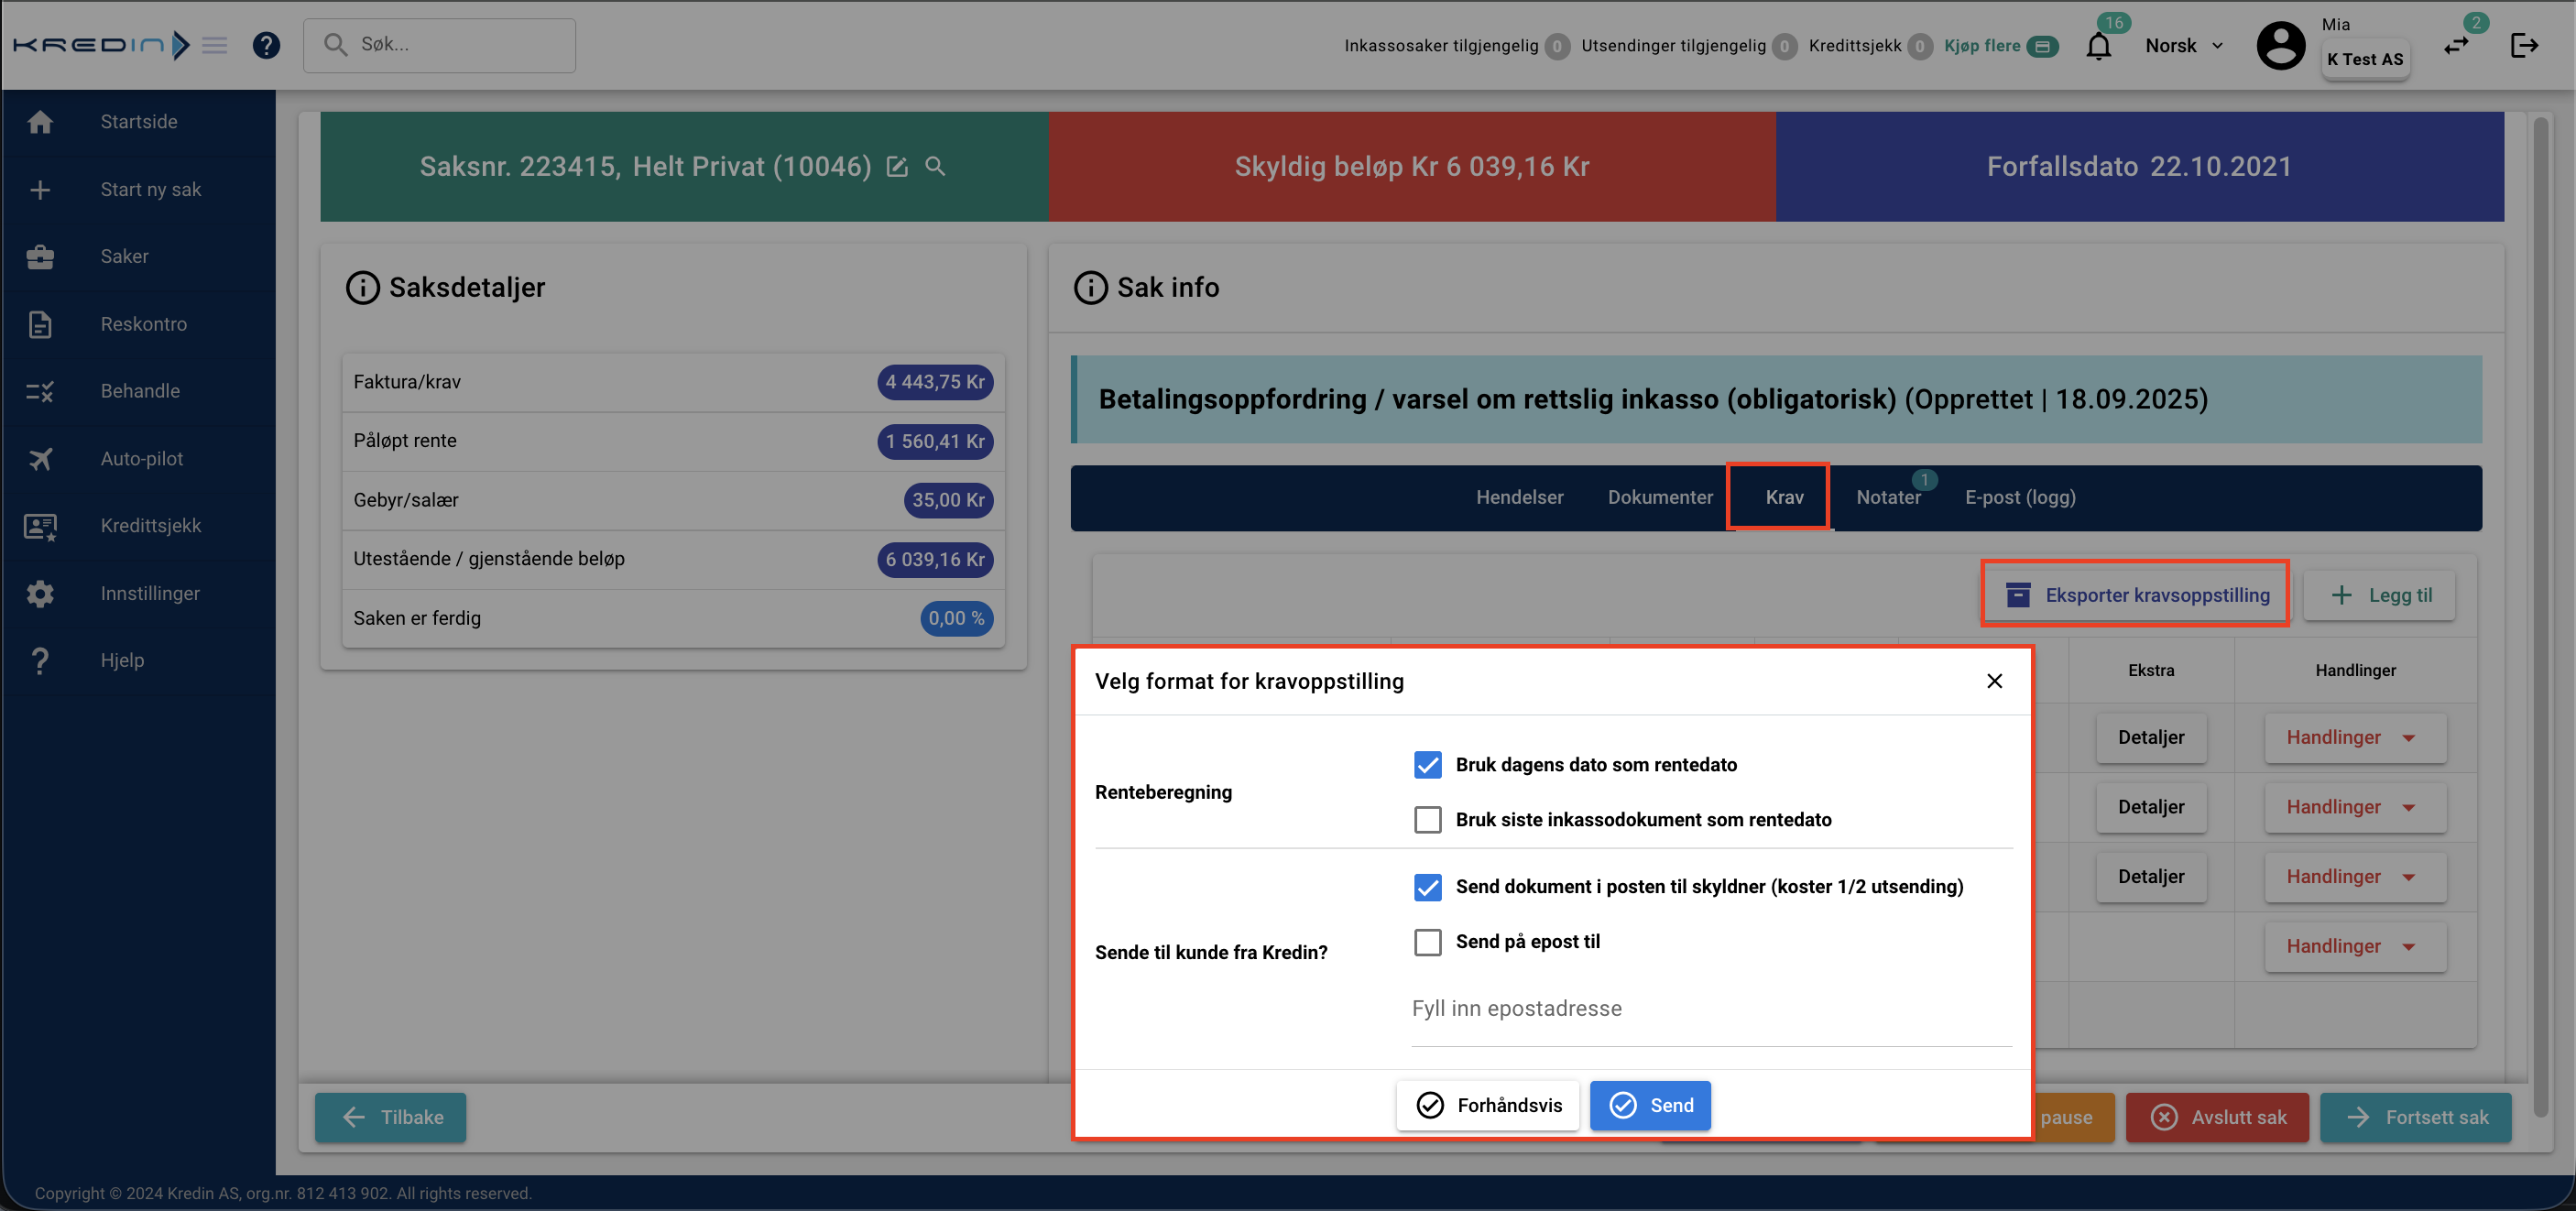The image size is (2576, 1211).
Task: Open the Notater tab
Action: click(x=1887, y=497)
